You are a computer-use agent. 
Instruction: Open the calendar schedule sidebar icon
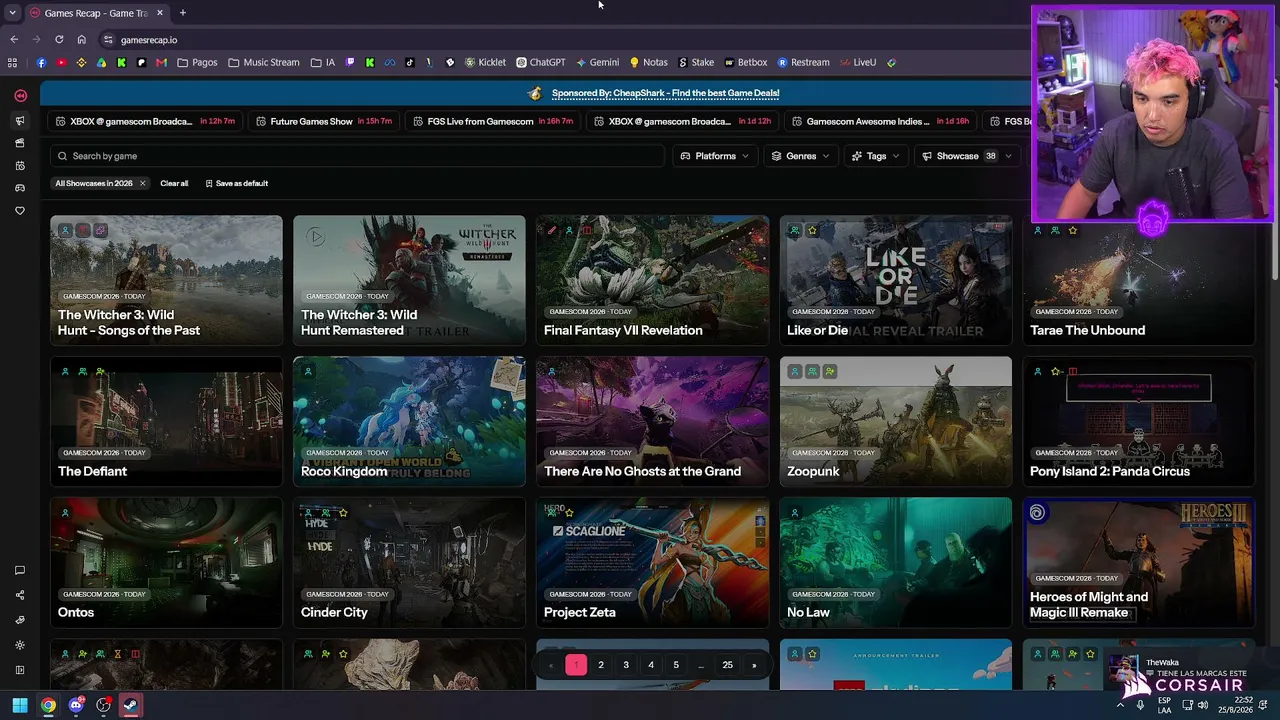(20, 165)
